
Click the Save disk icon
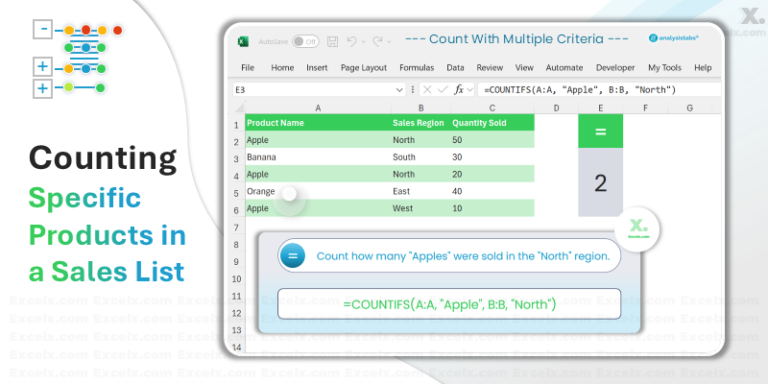click(x=332, y=42)
